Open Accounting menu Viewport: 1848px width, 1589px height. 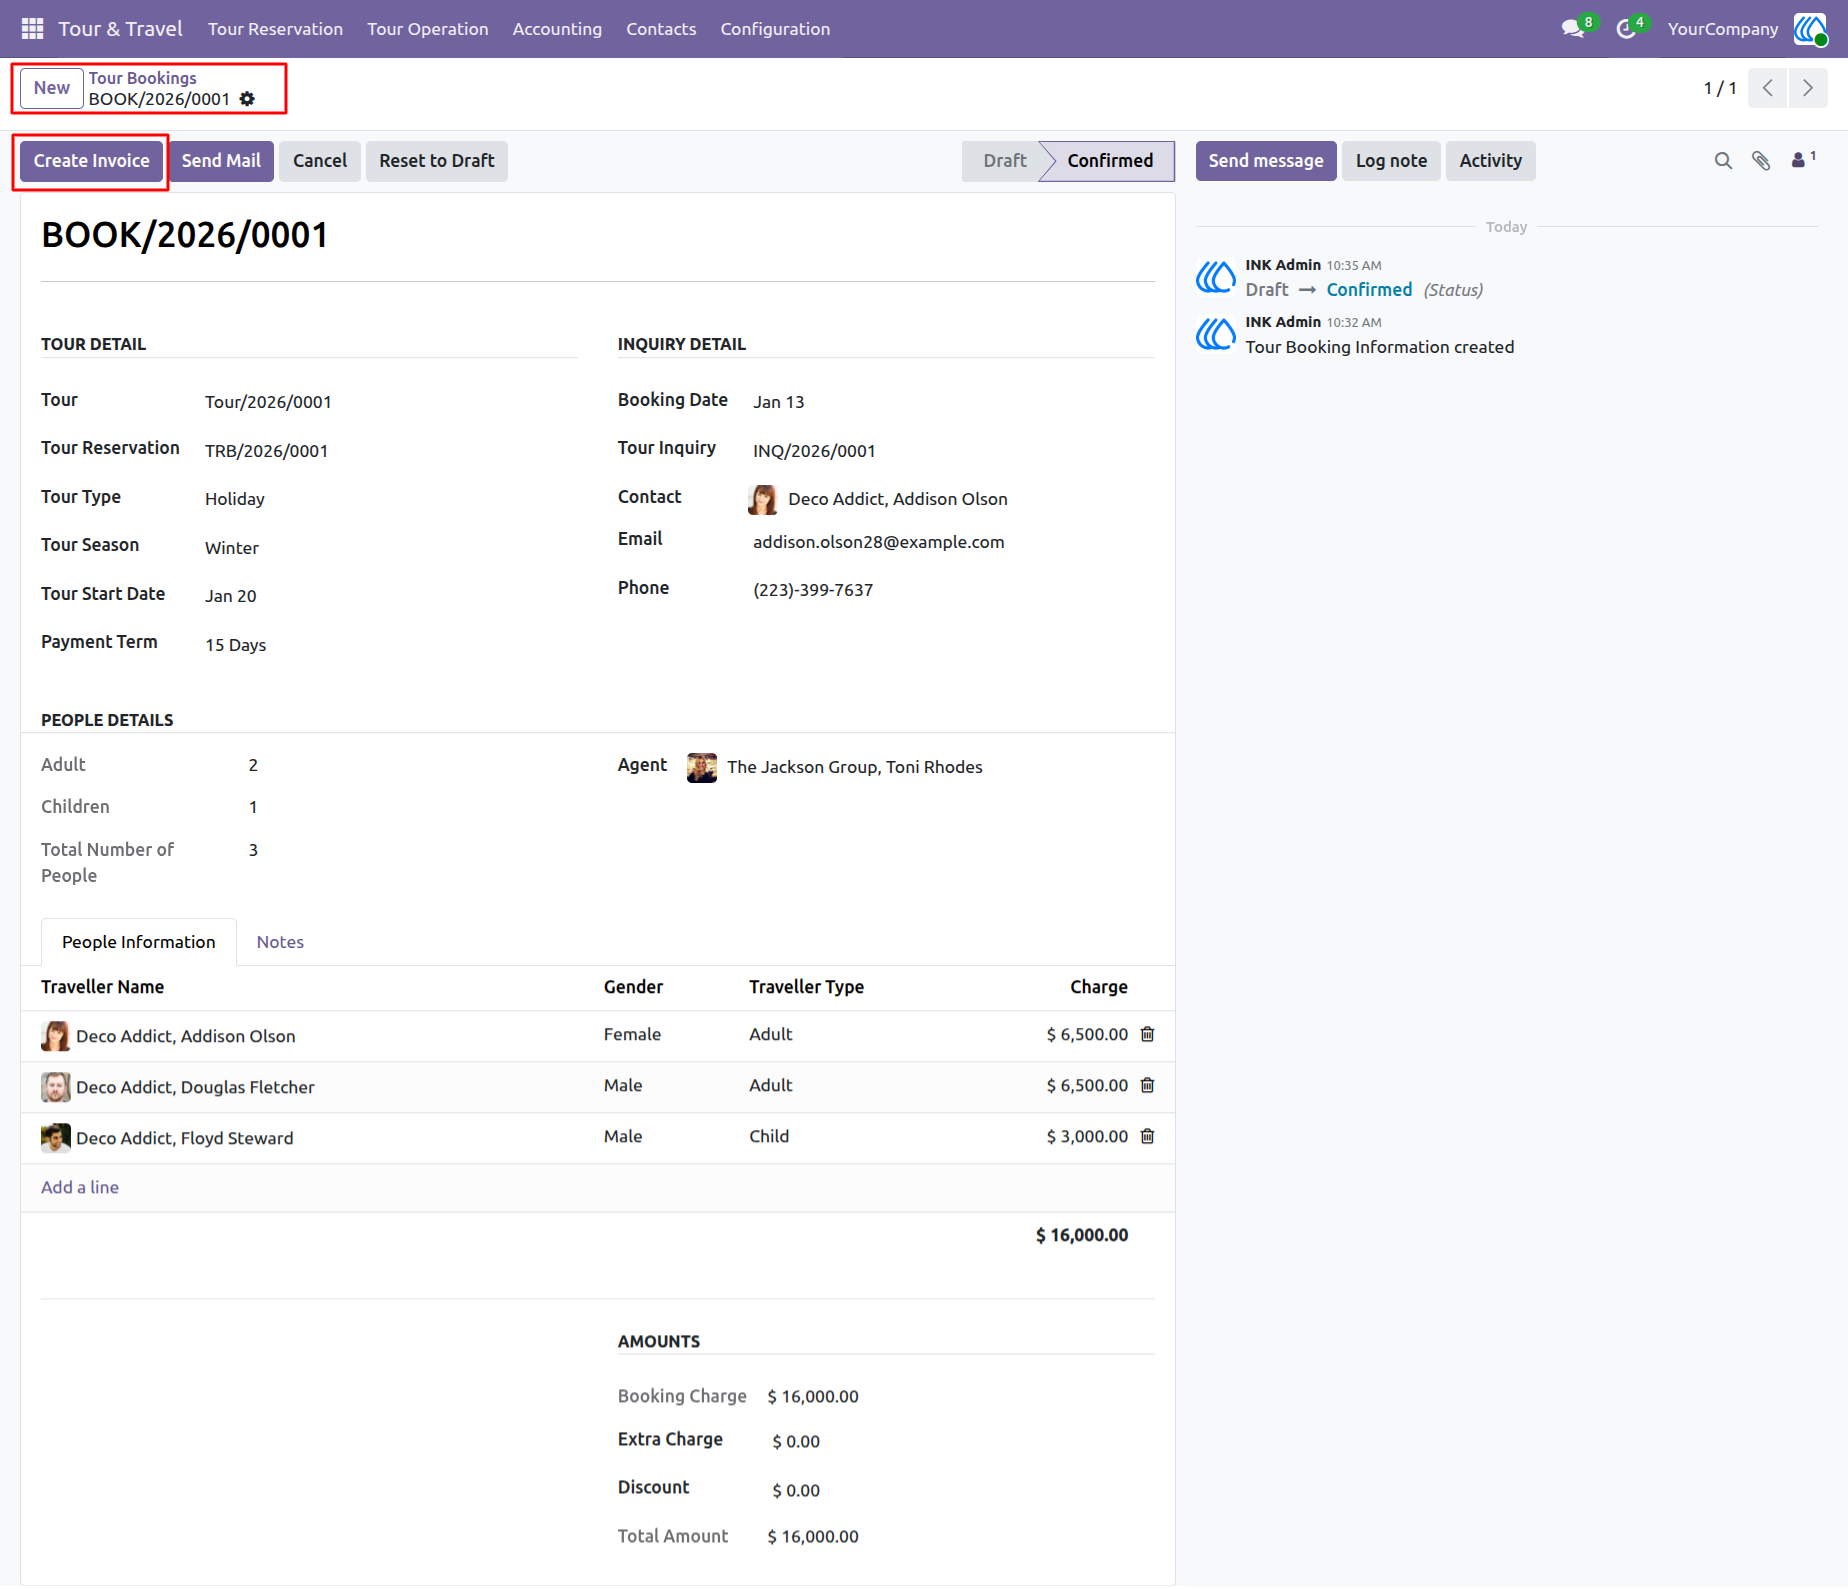click(557, 29)
